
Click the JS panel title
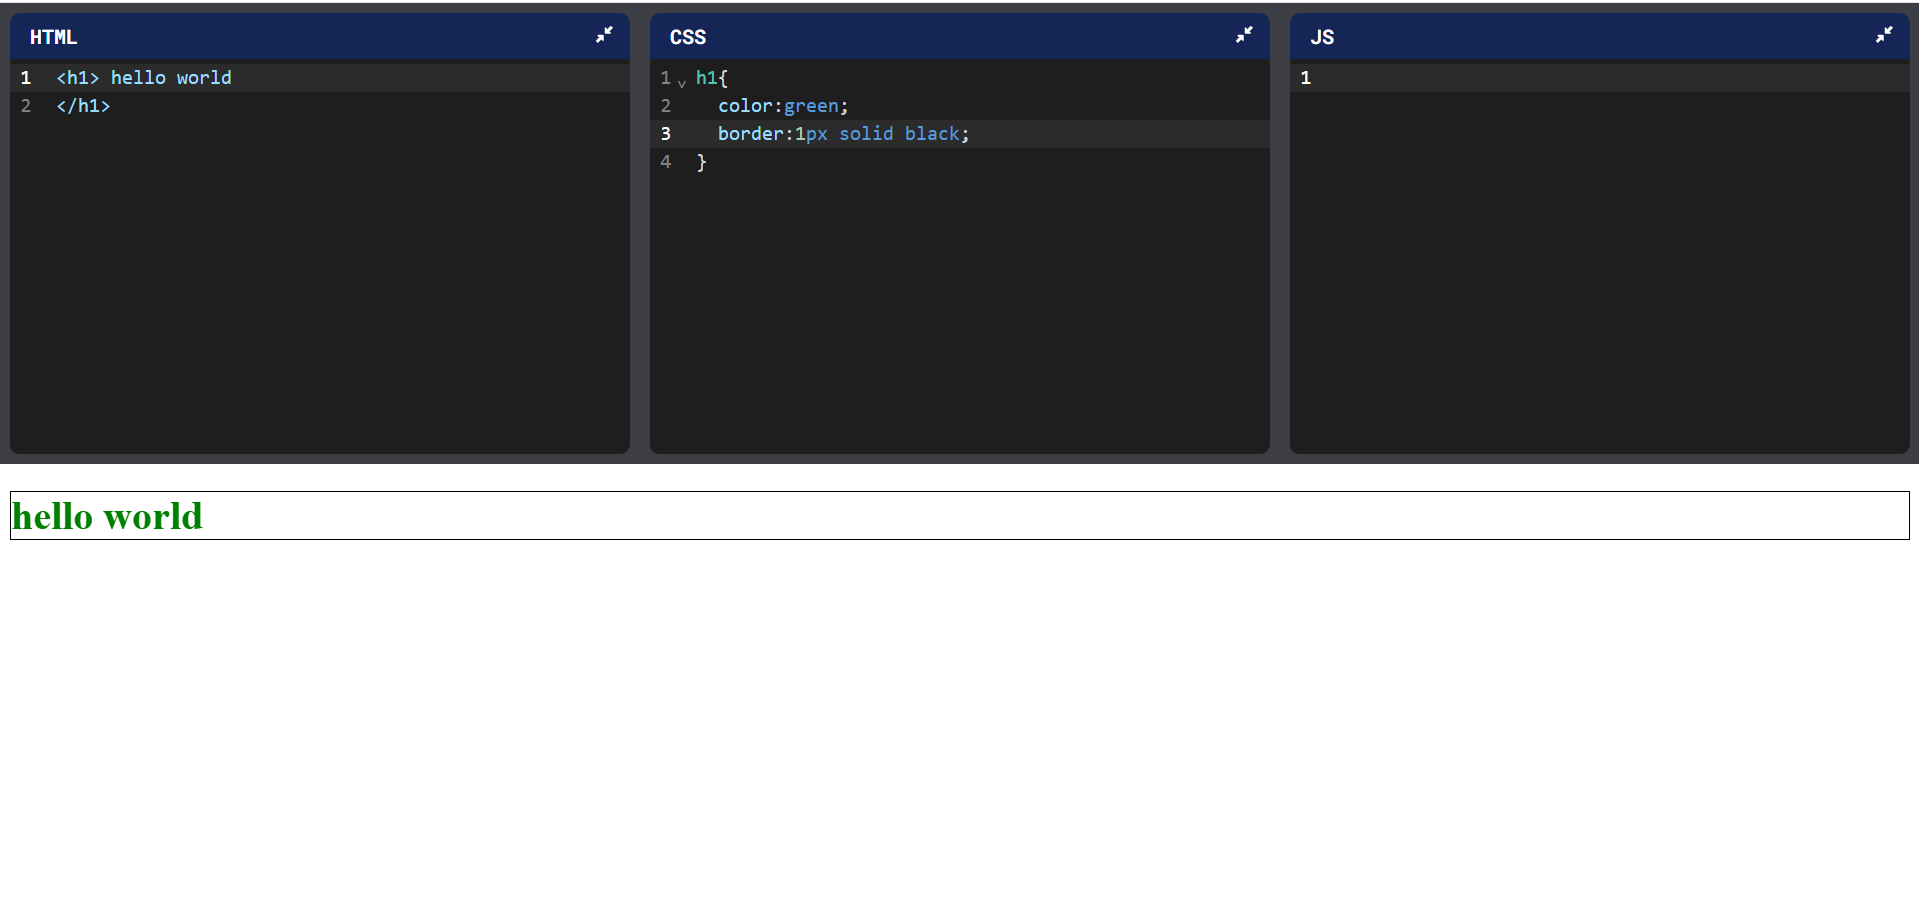(1322, 37)
